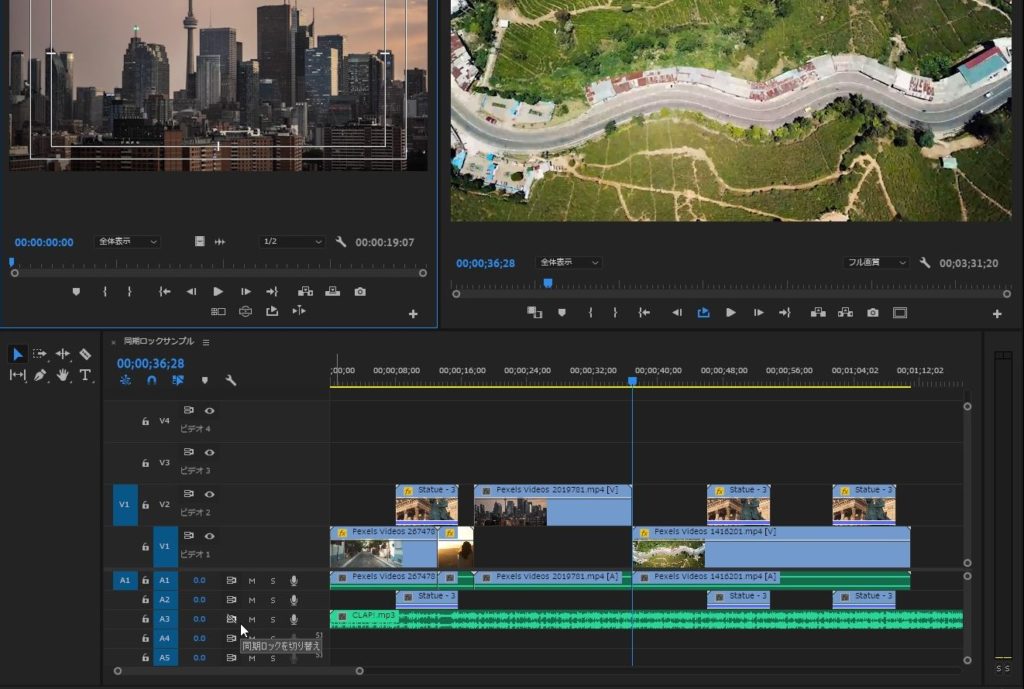
Task: Click the Source monitor insert button
Action: 305,292
